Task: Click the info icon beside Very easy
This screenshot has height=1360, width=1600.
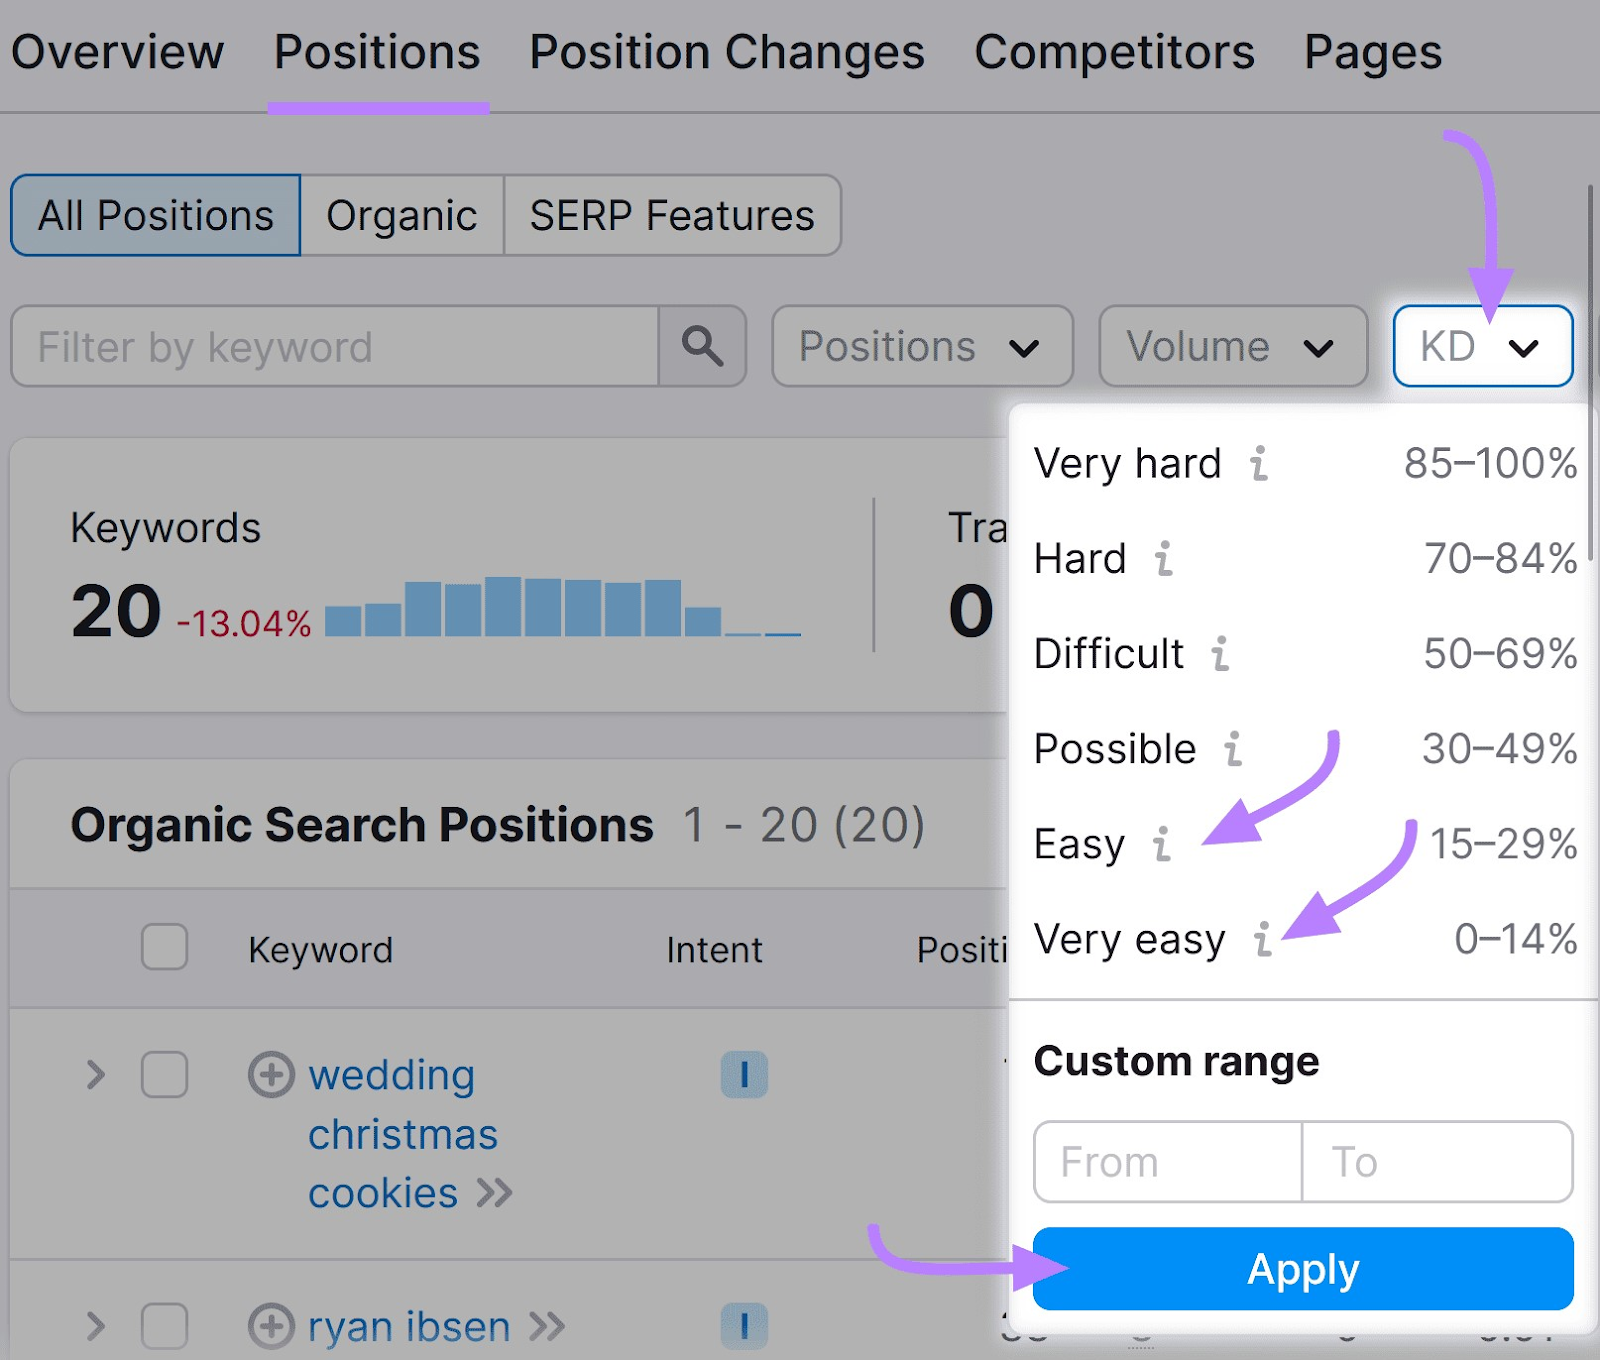Action: click(x=1262, y=940)
